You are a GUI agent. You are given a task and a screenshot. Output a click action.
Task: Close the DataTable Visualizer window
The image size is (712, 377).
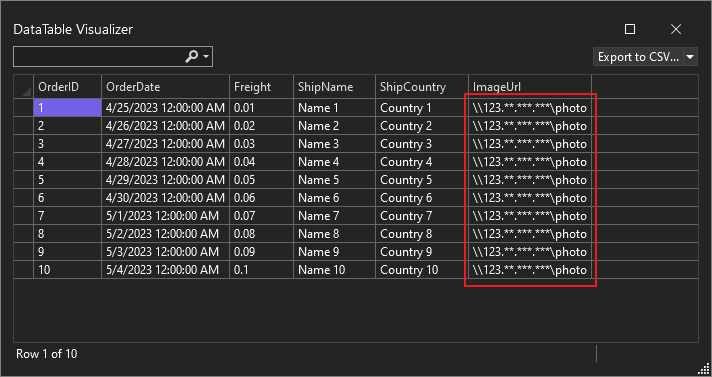point(676,29)
